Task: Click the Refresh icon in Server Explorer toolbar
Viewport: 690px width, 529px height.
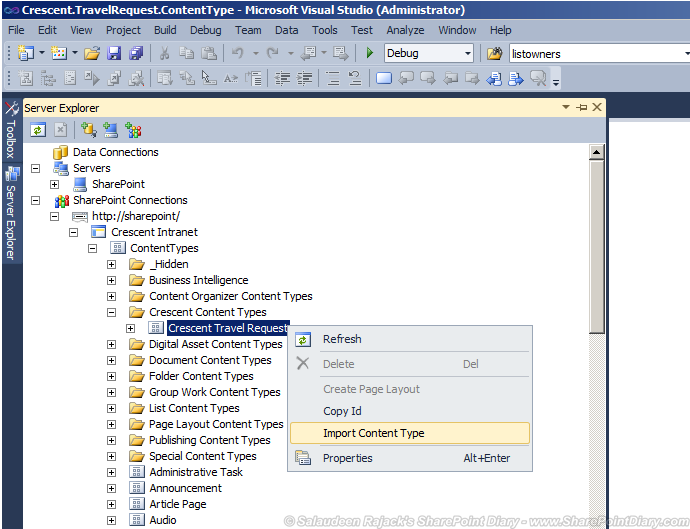Action: click(x=38, y=130)
